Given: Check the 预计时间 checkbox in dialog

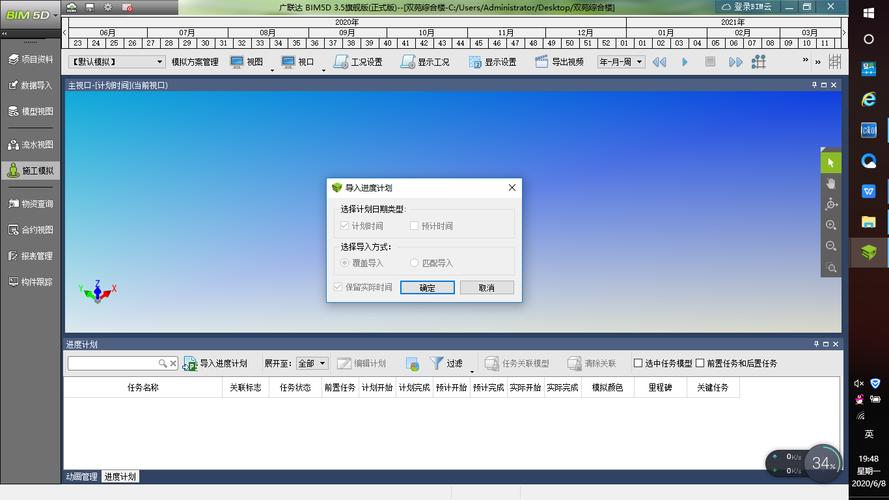Looking at the screenshot, I should (414, 226).
